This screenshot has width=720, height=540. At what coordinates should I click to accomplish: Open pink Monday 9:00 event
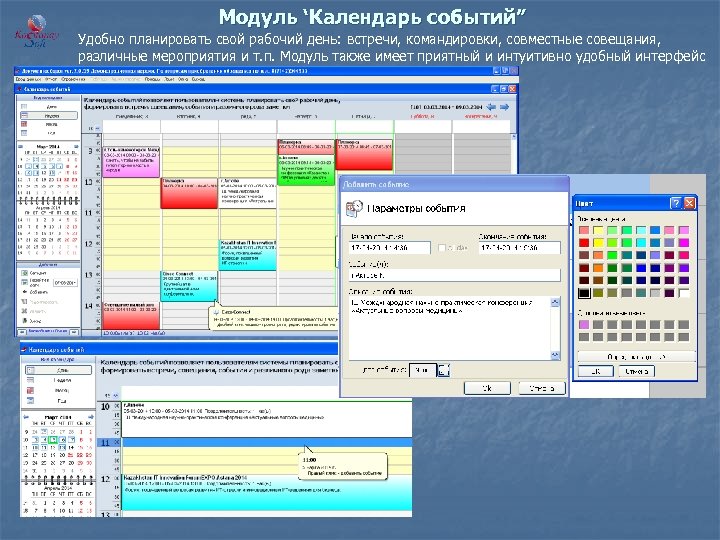click(x=131, y=162)
